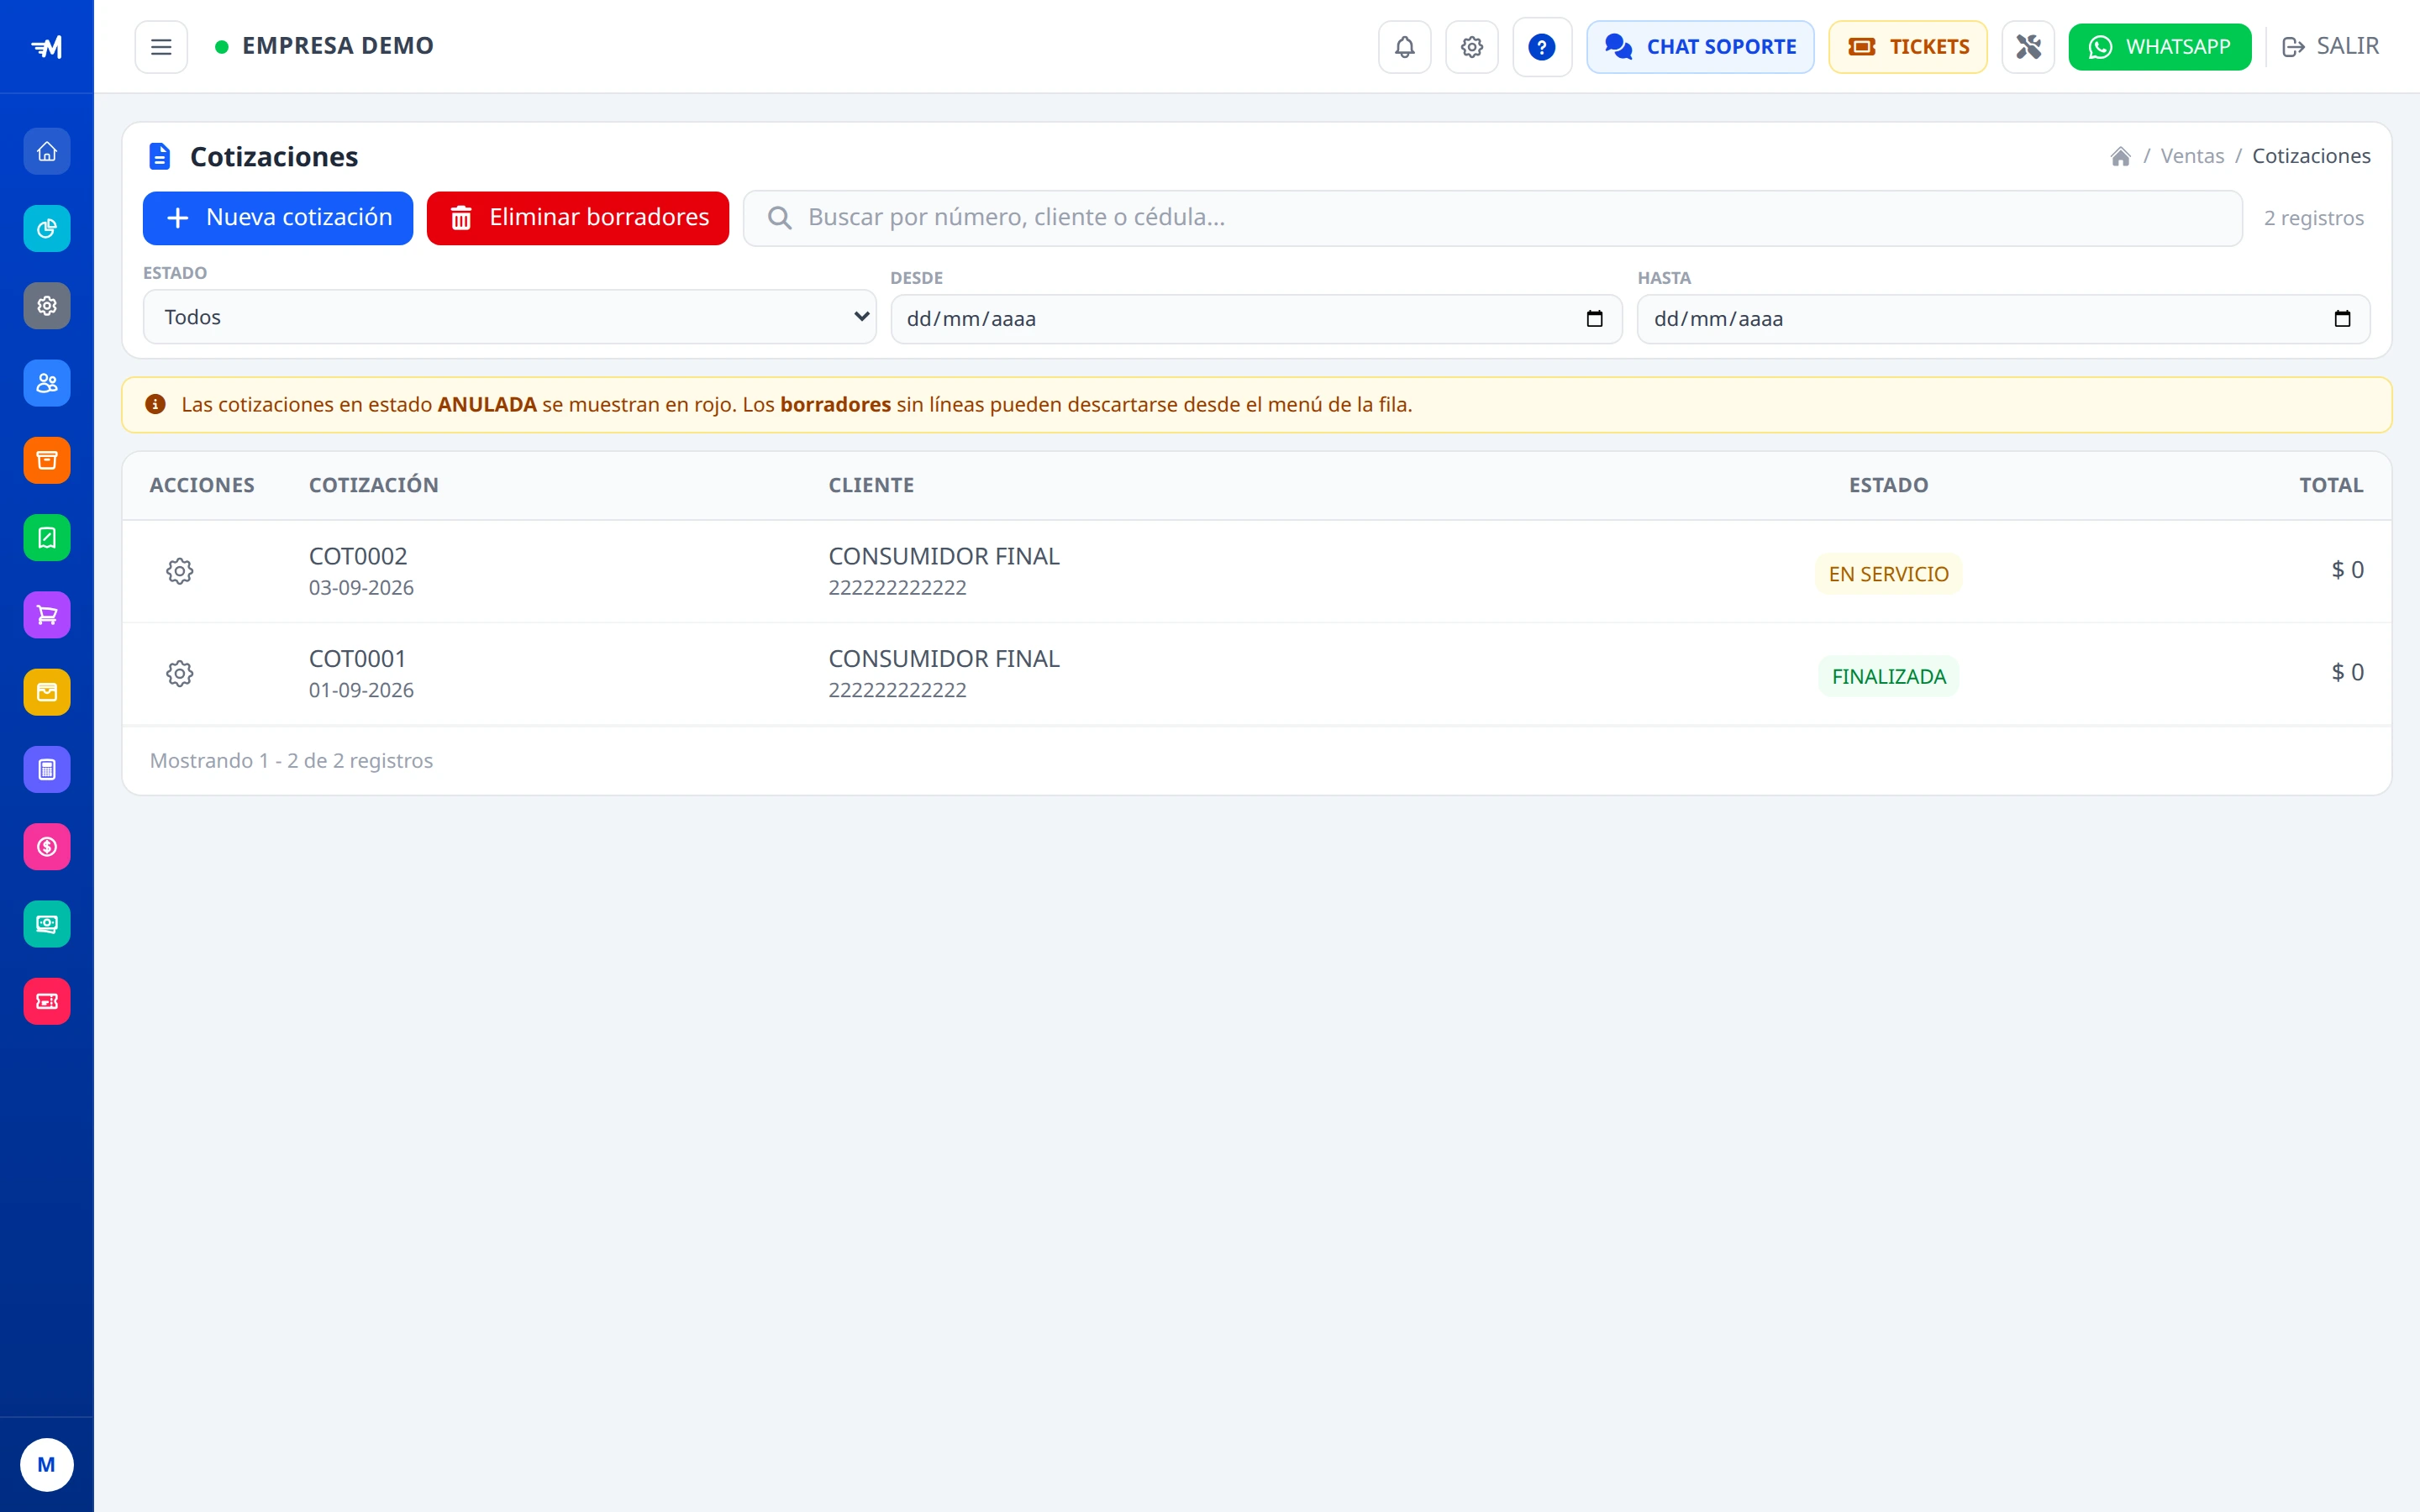Open the pie chart reports sidebar icon
The height and width of the screenshot is (1512, 2420).
click(47, 228)
